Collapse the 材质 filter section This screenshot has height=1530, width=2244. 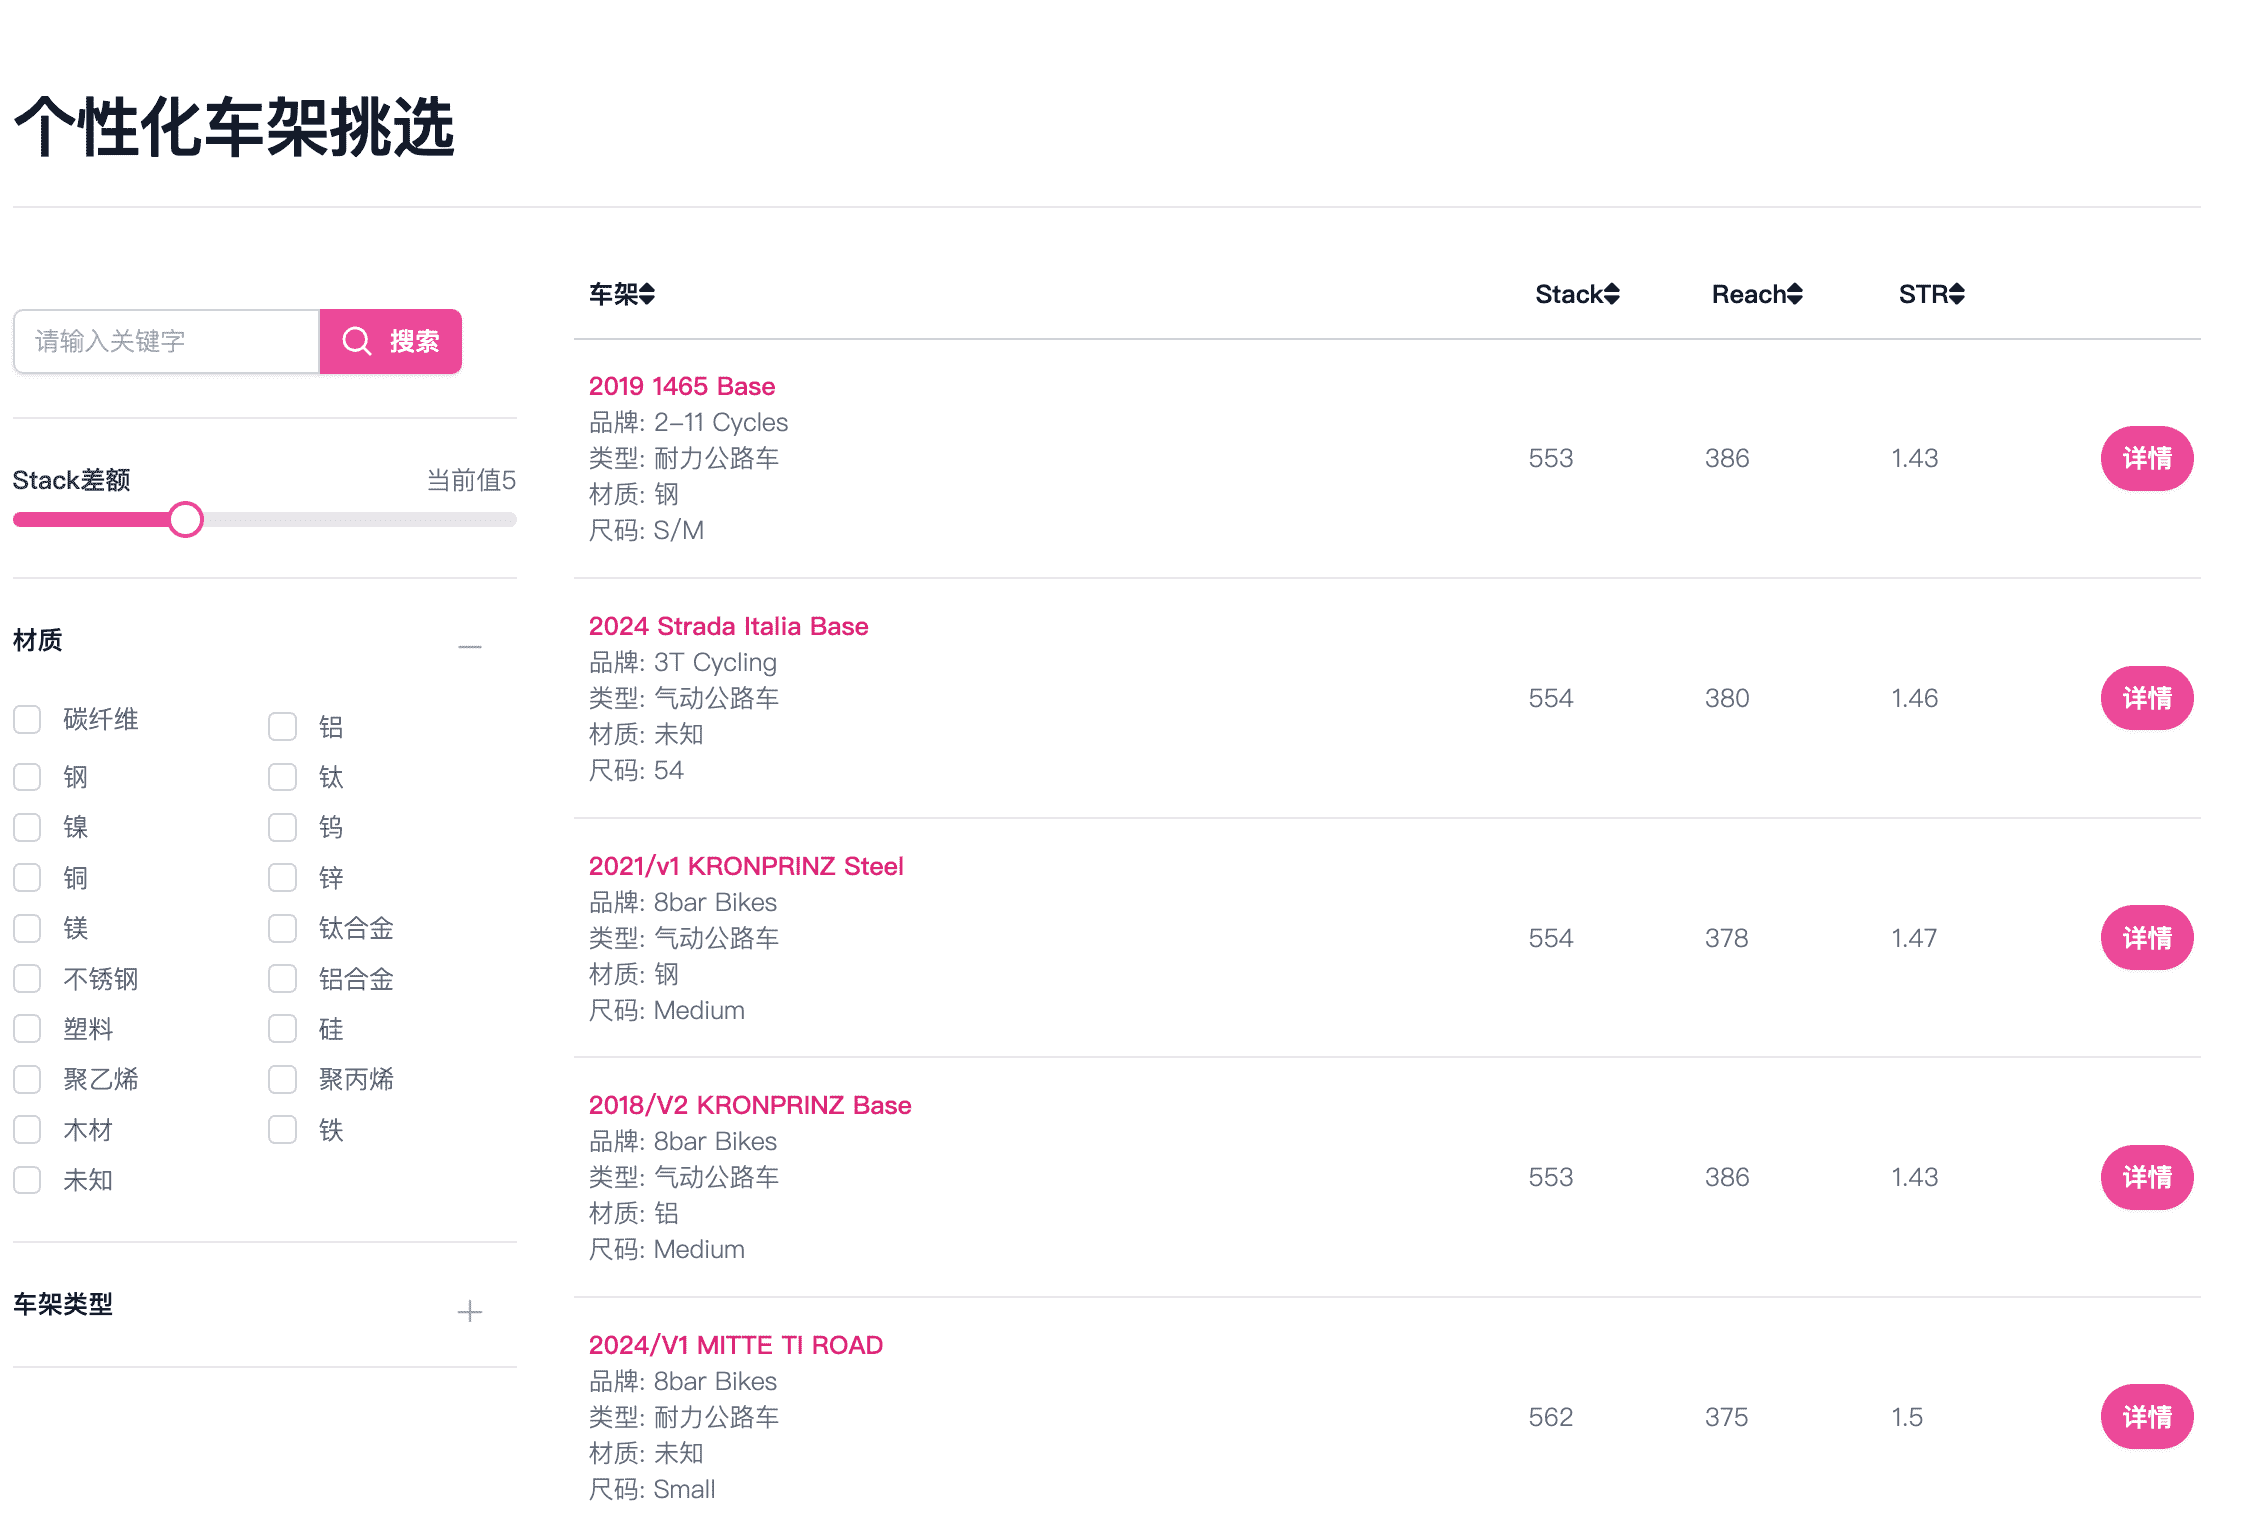469,647
